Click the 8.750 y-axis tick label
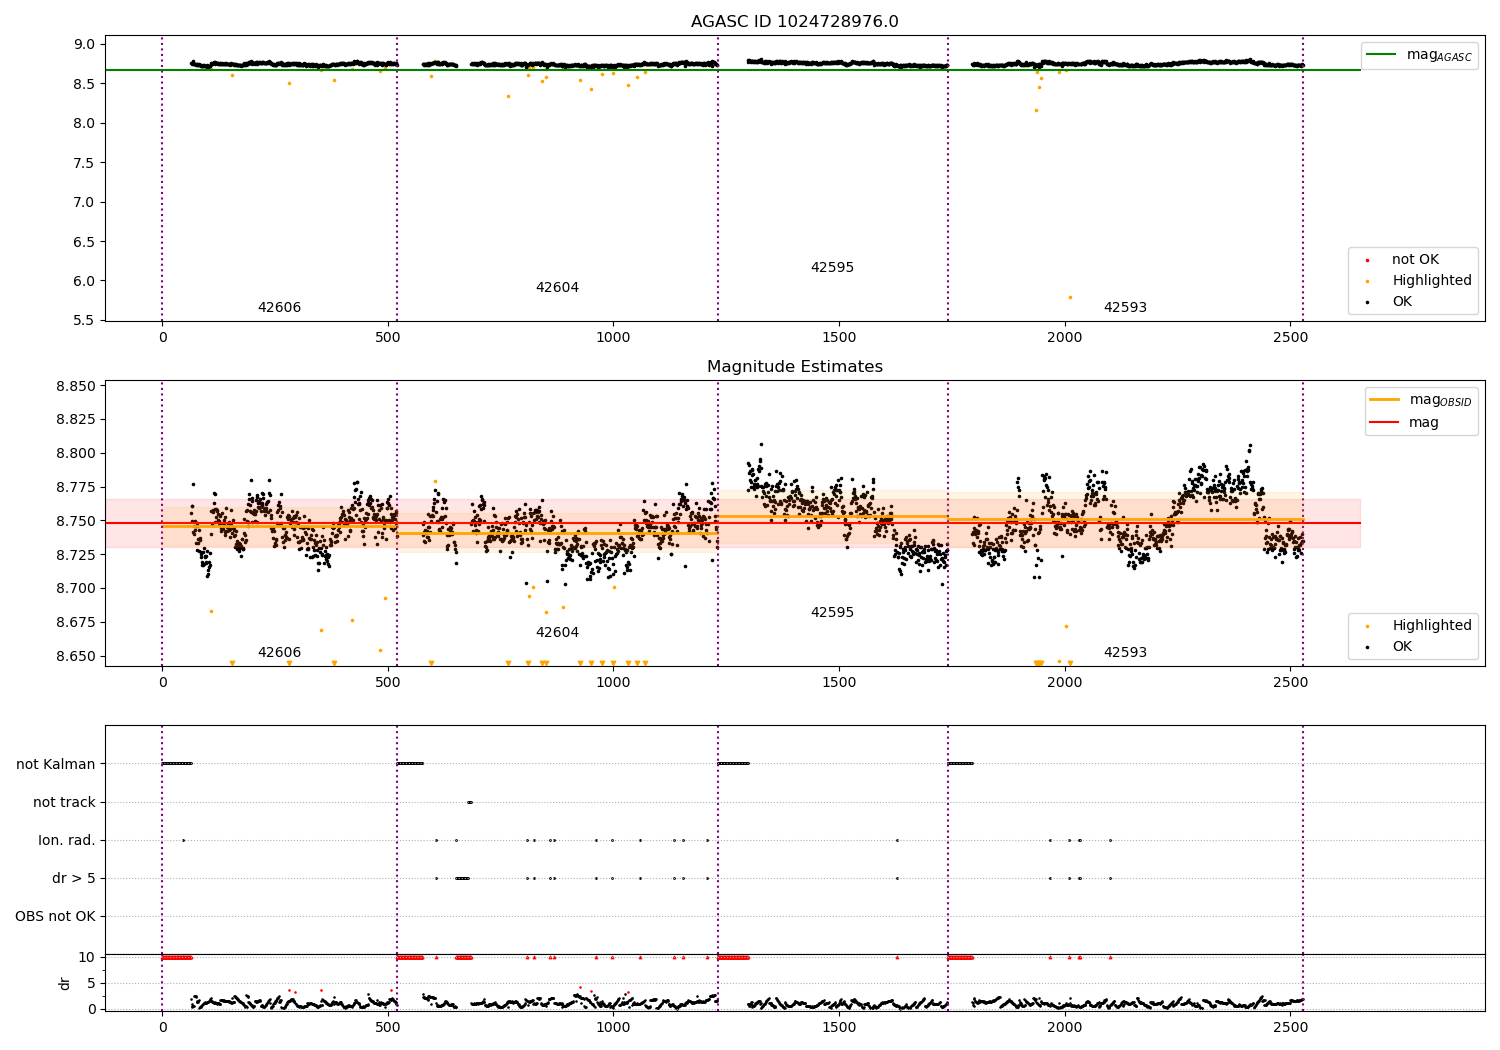This screenshot has width=1500, height=1050. point(76,522)
